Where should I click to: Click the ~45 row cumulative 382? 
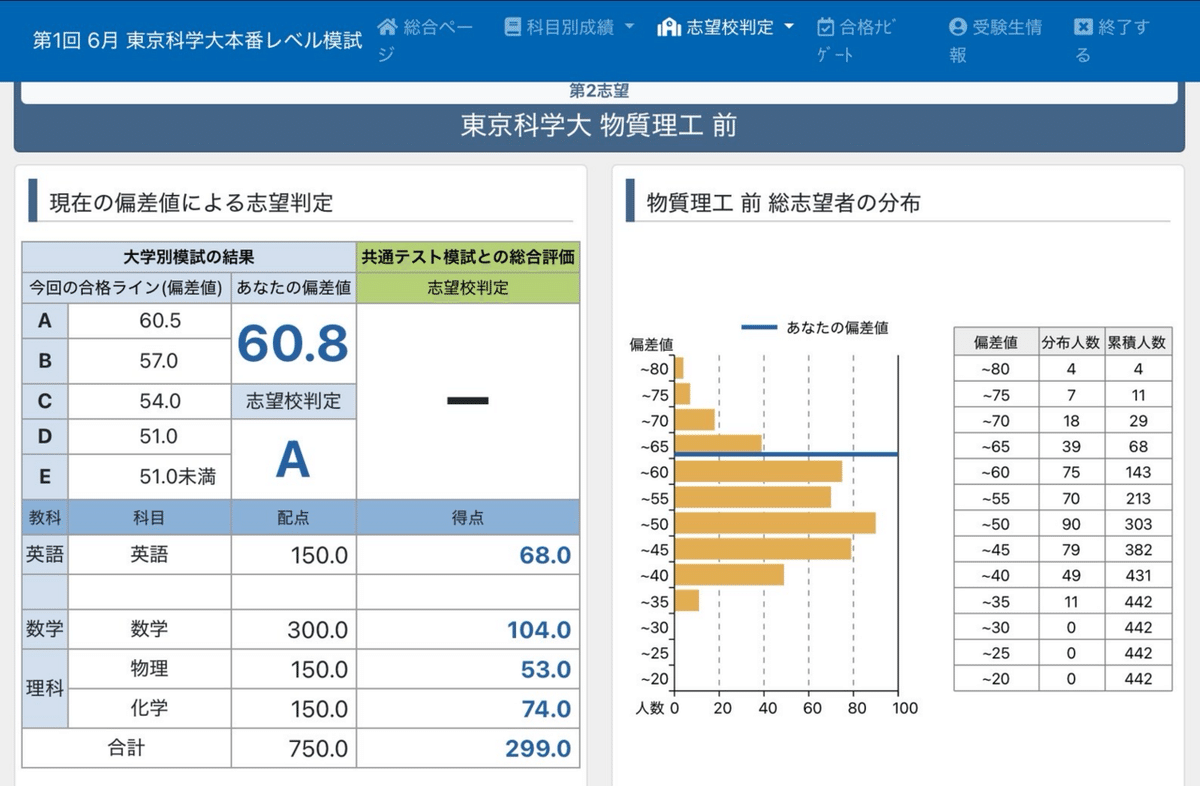pyautogui.click(x=1137, y=550)
